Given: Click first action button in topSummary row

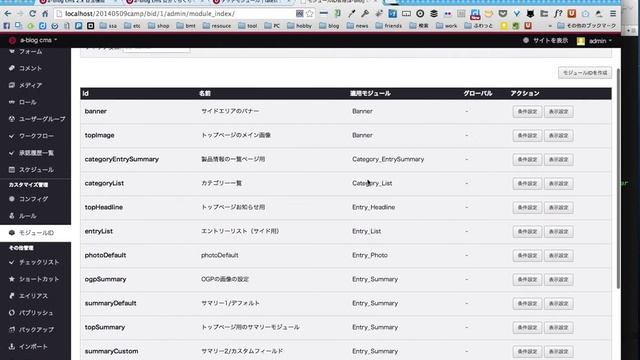Looking at the screenshot, I should tap(527, 327).
